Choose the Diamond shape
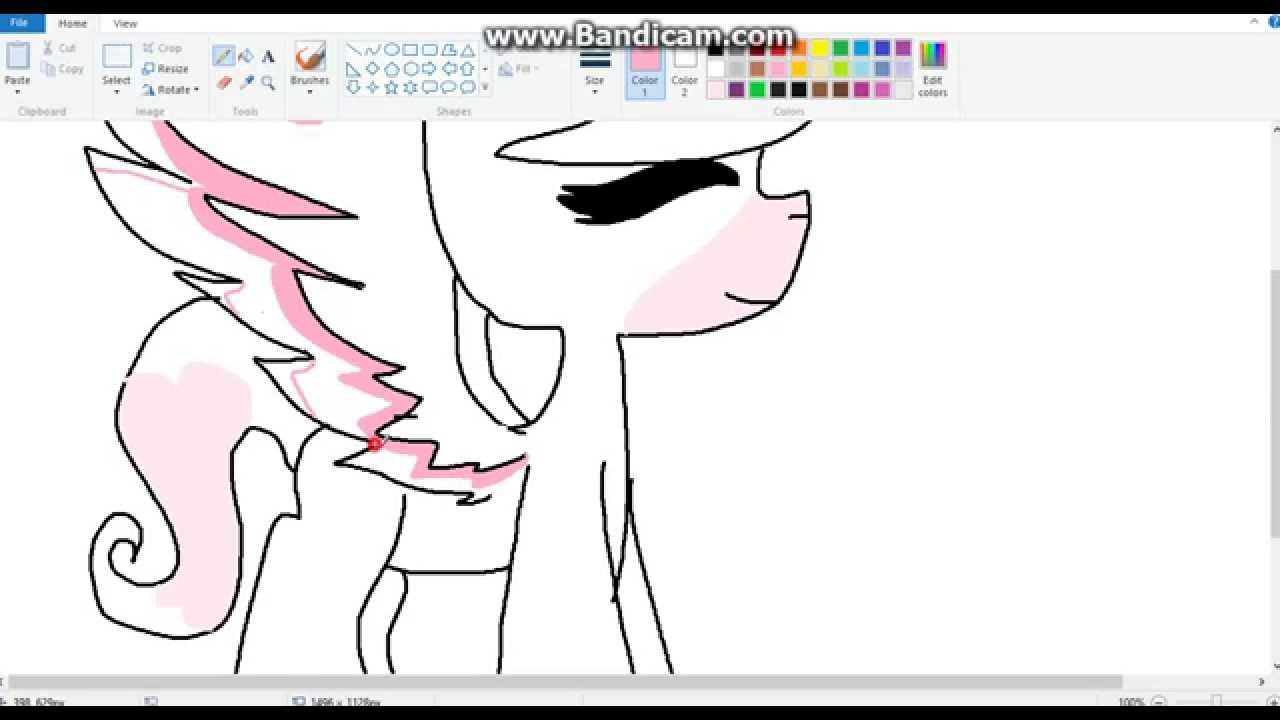Image resolution: width=1280 pixels, height=720 pixels. tap(373, 69)
